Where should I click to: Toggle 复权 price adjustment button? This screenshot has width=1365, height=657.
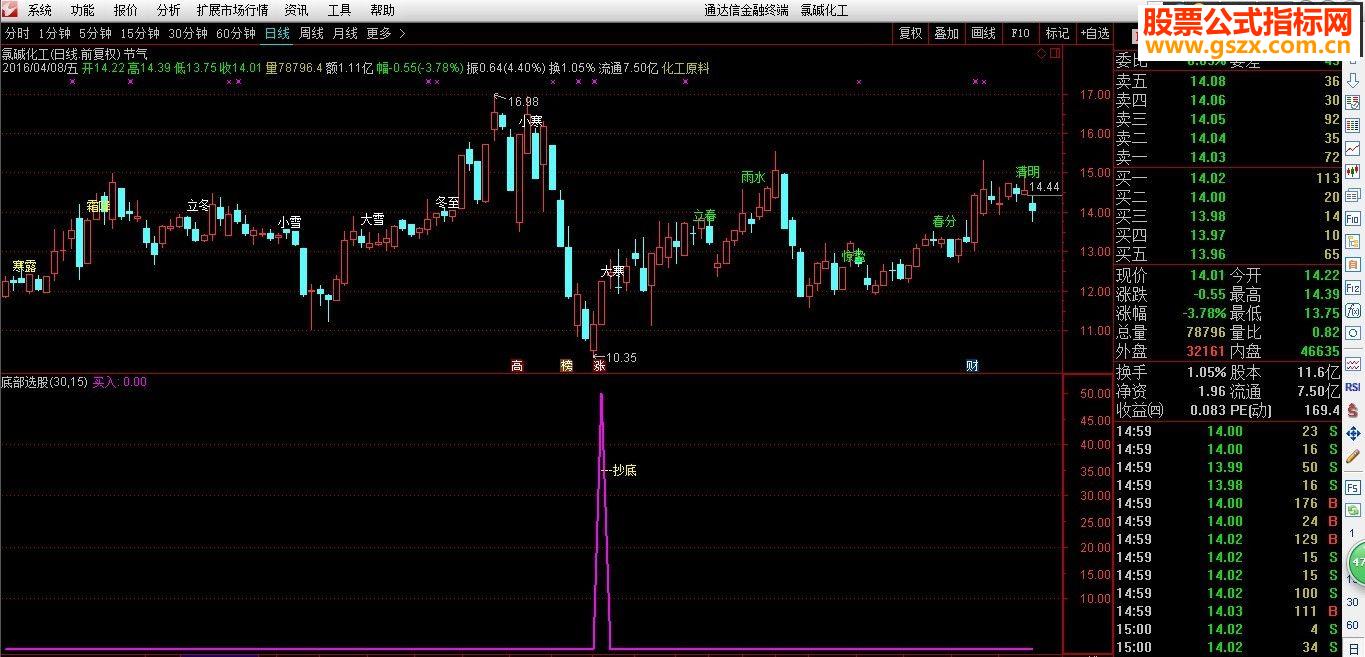coord(910,33)
